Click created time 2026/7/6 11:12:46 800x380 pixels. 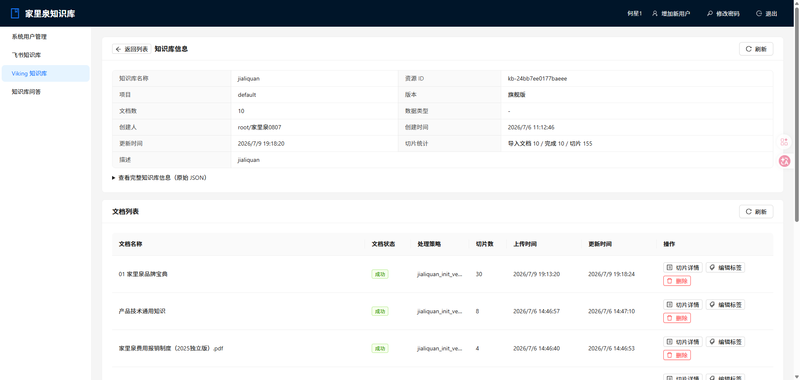pyautogui.click(x=531, y=127)
